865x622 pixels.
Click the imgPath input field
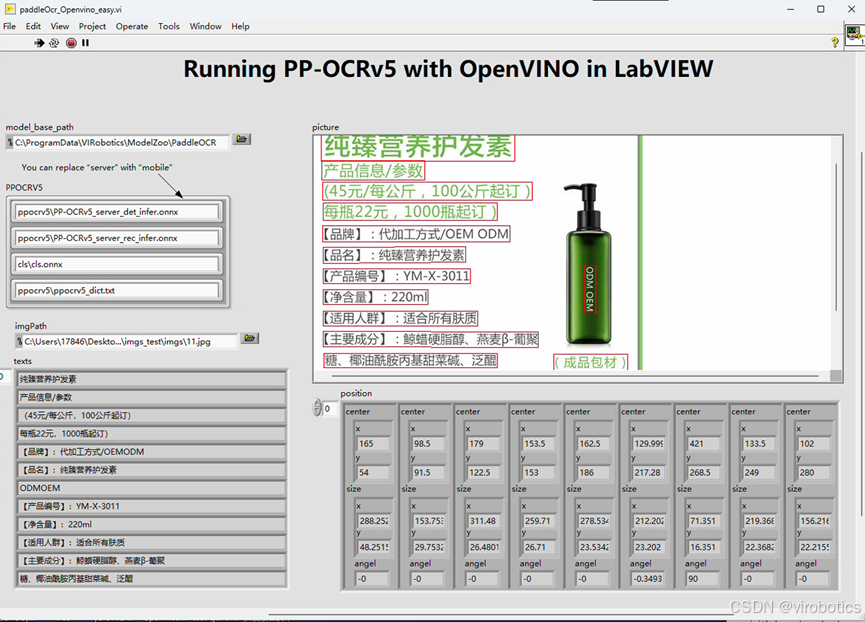pyautogui.click(x=126, y=341)
